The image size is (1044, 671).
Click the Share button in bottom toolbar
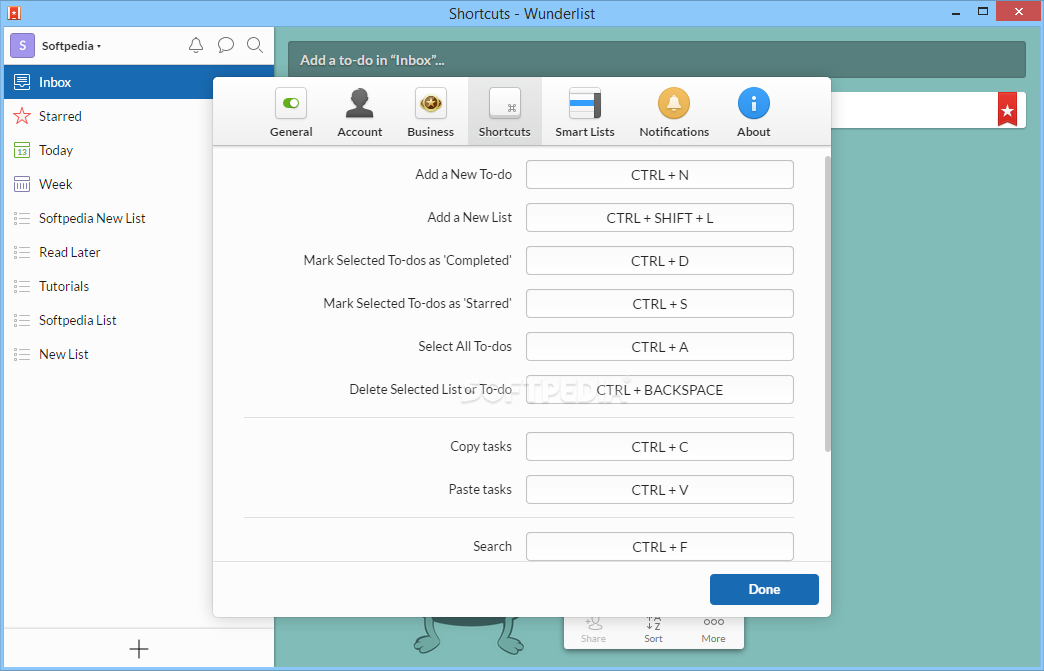pyautogui.click(x=593, y=630)
